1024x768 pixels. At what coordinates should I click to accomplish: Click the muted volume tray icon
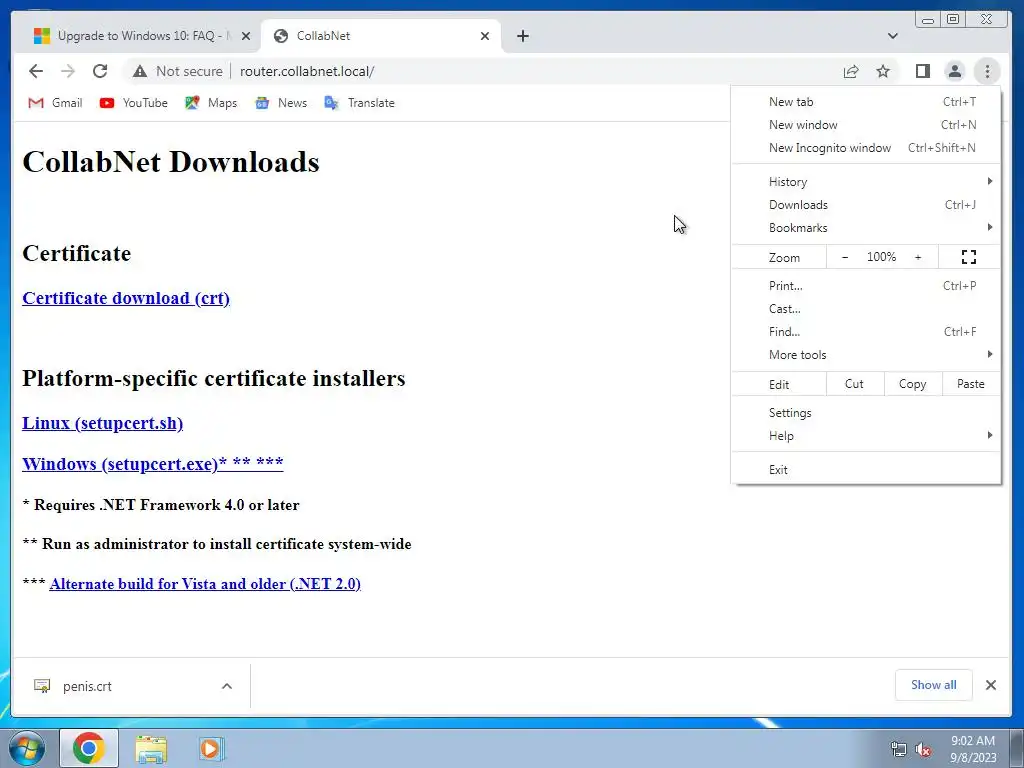(923, 750)
